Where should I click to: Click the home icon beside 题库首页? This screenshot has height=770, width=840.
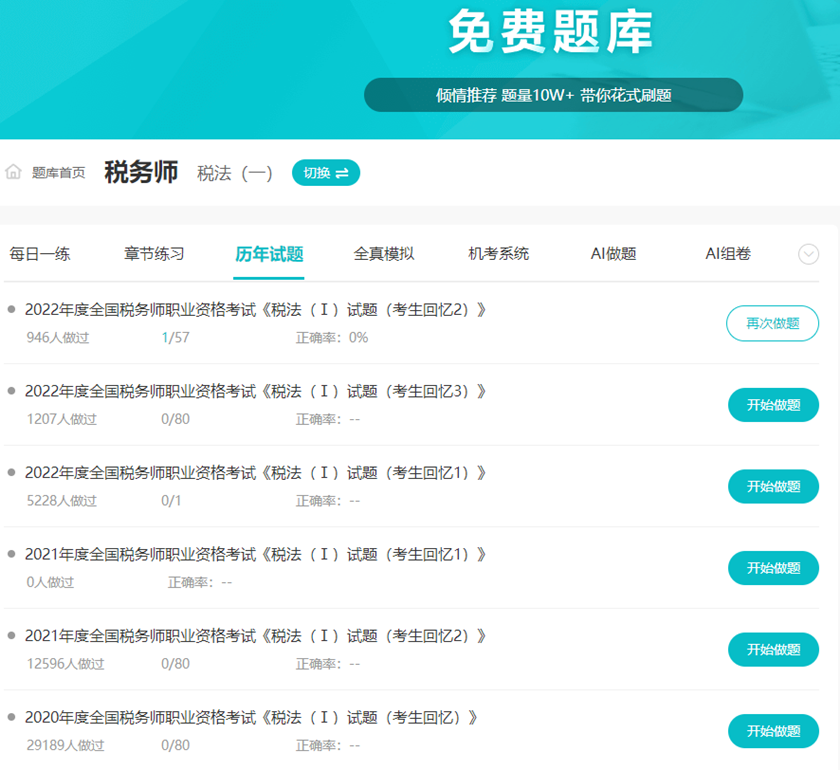[x=13, y=172]
